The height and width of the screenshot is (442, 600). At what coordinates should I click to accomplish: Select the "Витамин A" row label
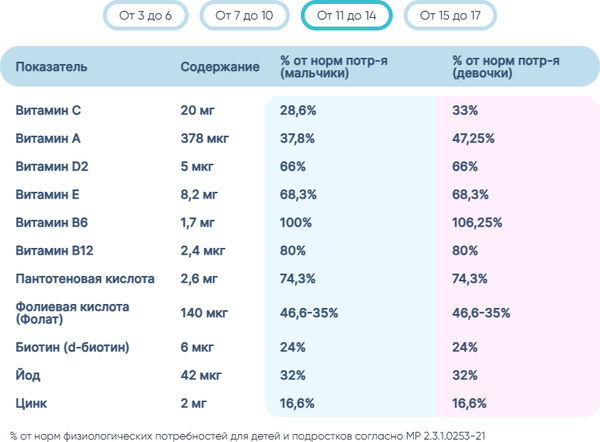tap(48, 138)
